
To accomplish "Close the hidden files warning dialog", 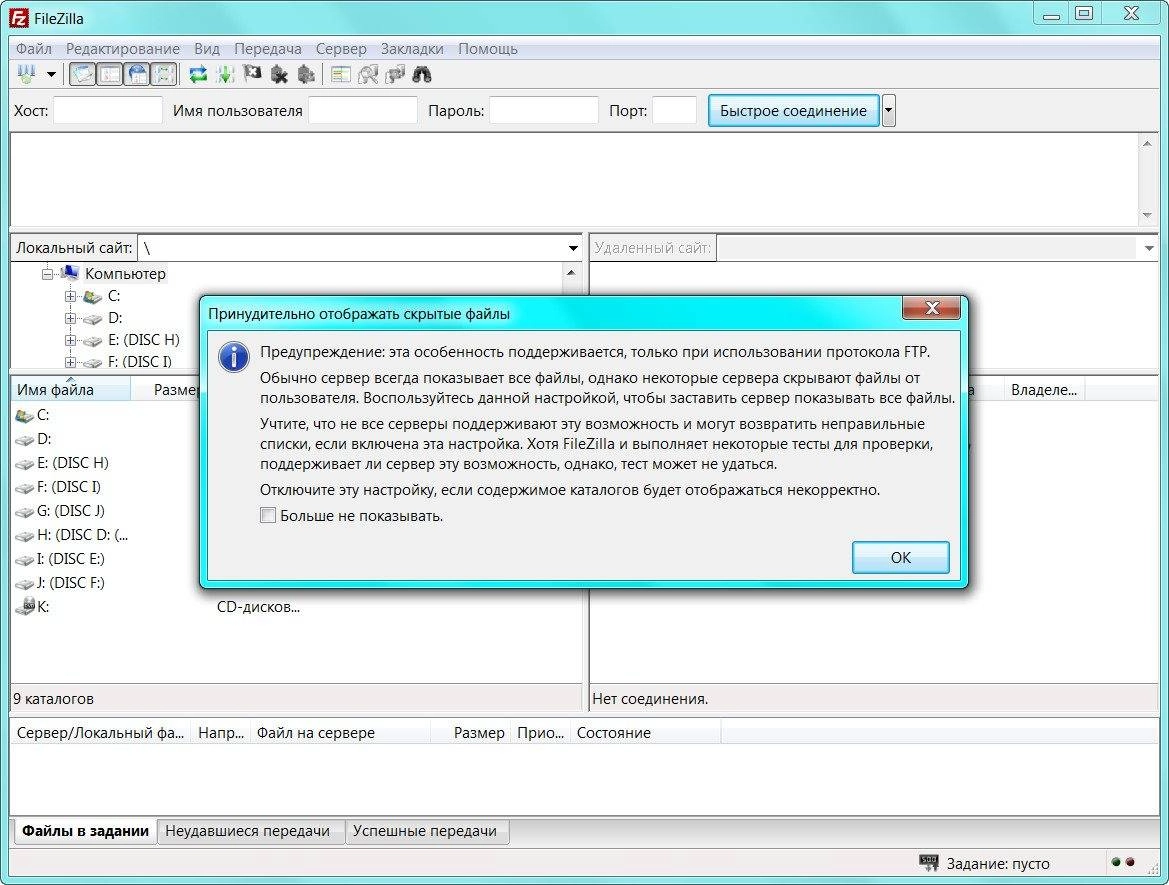I will pyautogui.click(x=931, y=308).
